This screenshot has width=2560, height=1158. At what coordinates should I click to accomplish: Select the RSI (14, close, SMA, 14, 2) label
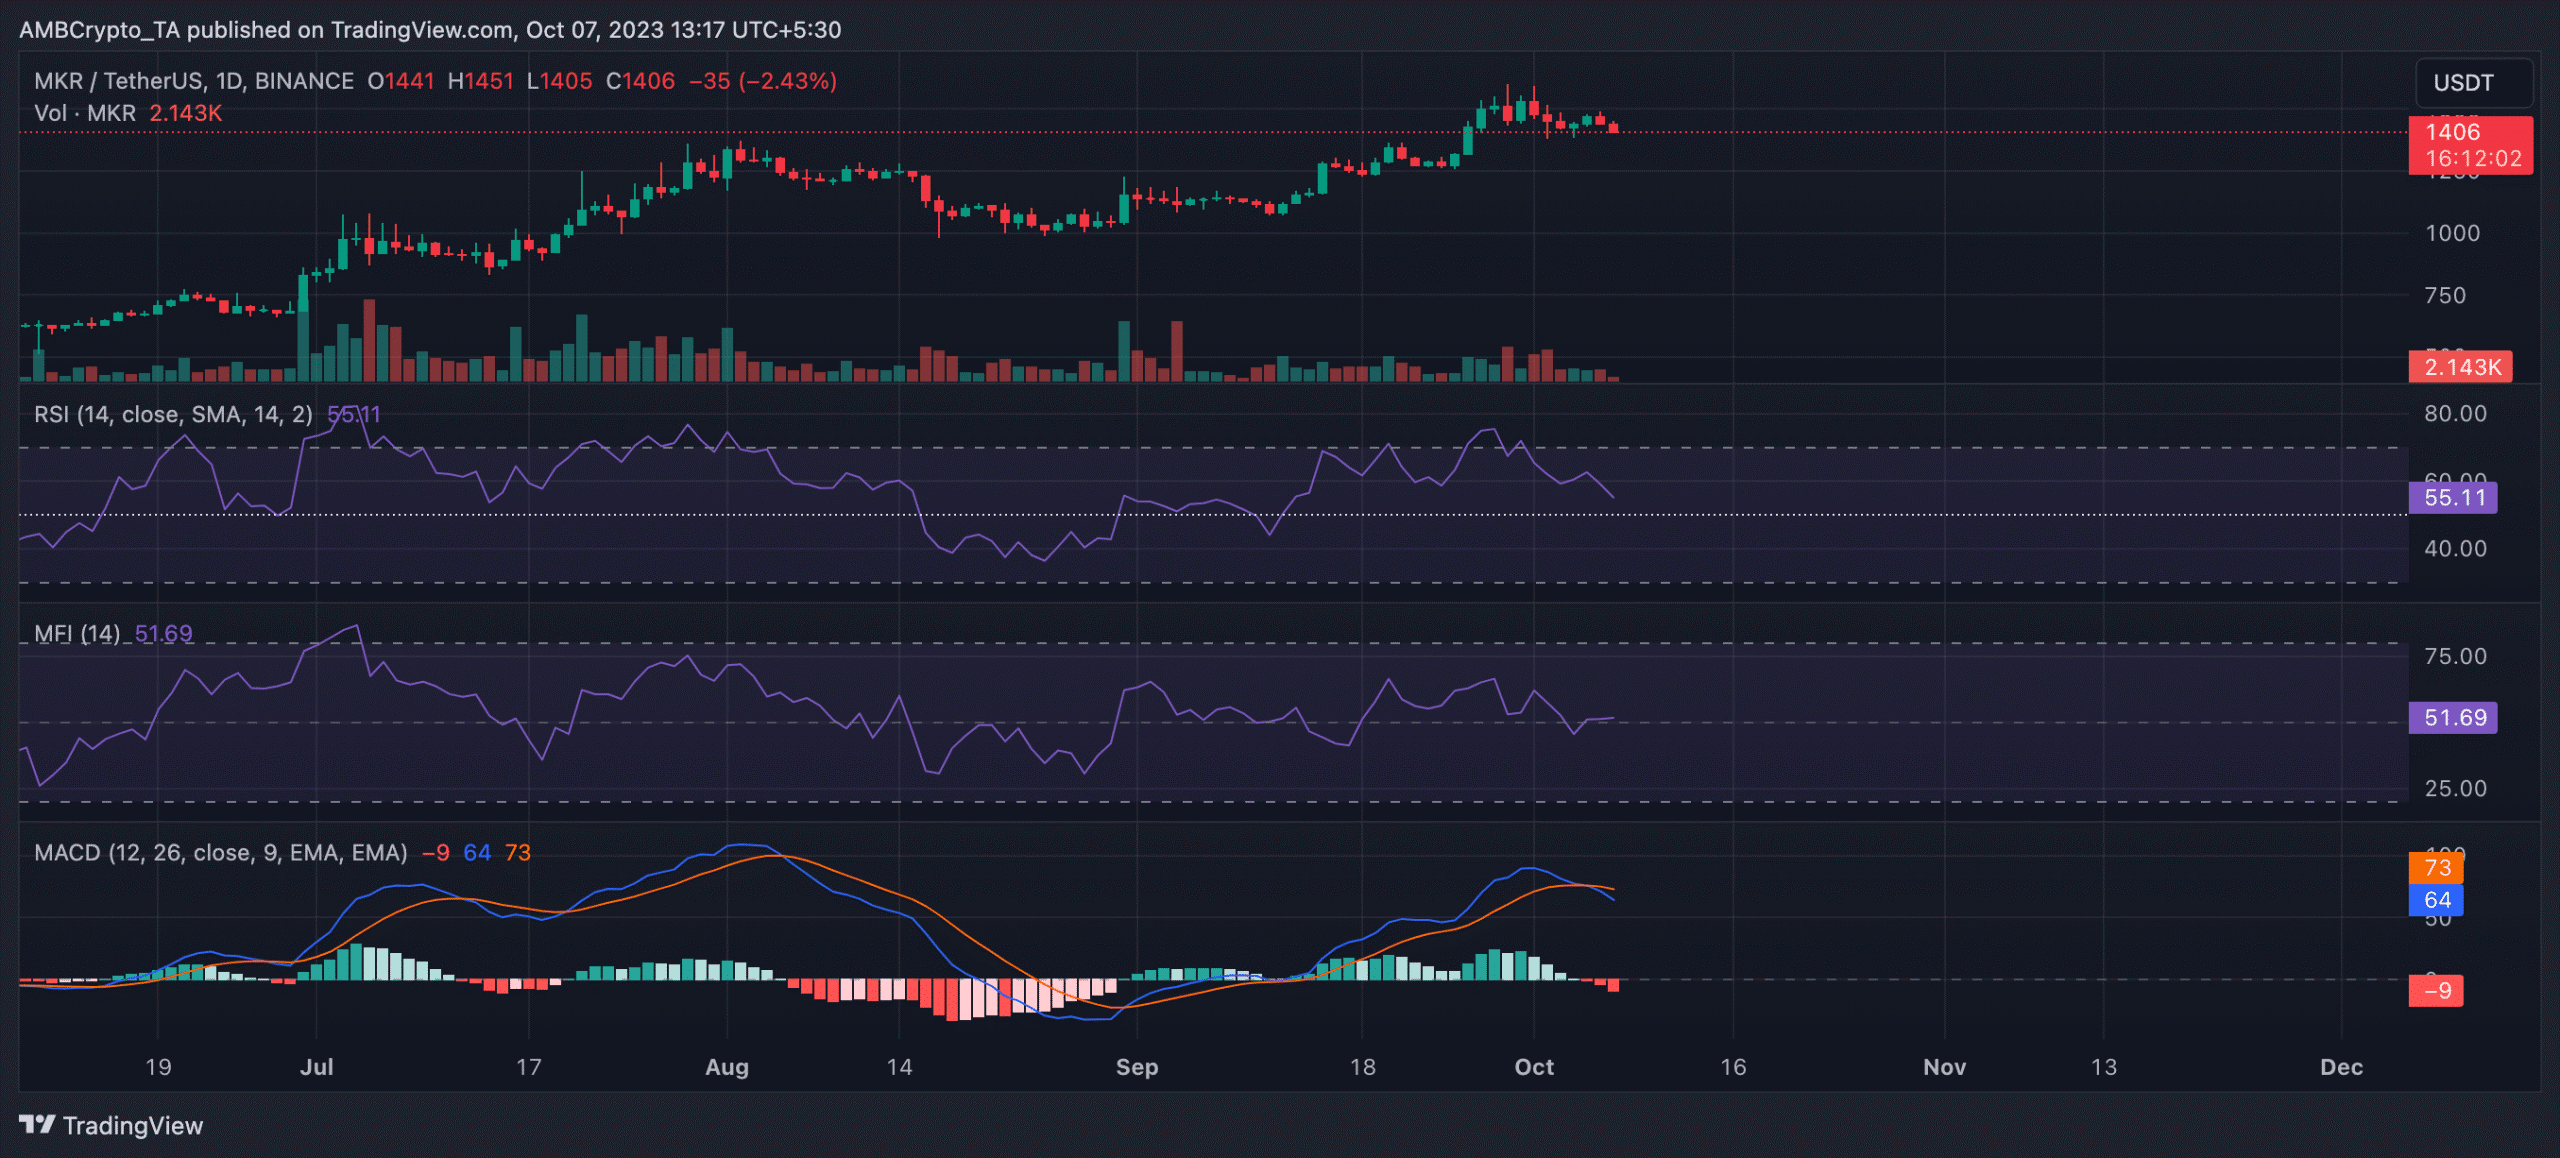pos(173,414)
